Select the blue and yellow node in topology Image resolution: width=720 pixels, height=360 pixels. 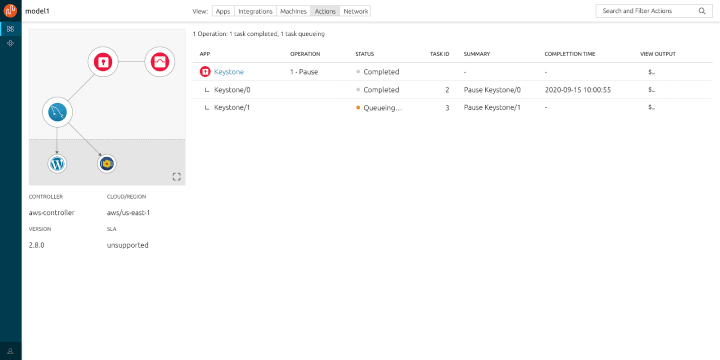(x=107, y=163)
